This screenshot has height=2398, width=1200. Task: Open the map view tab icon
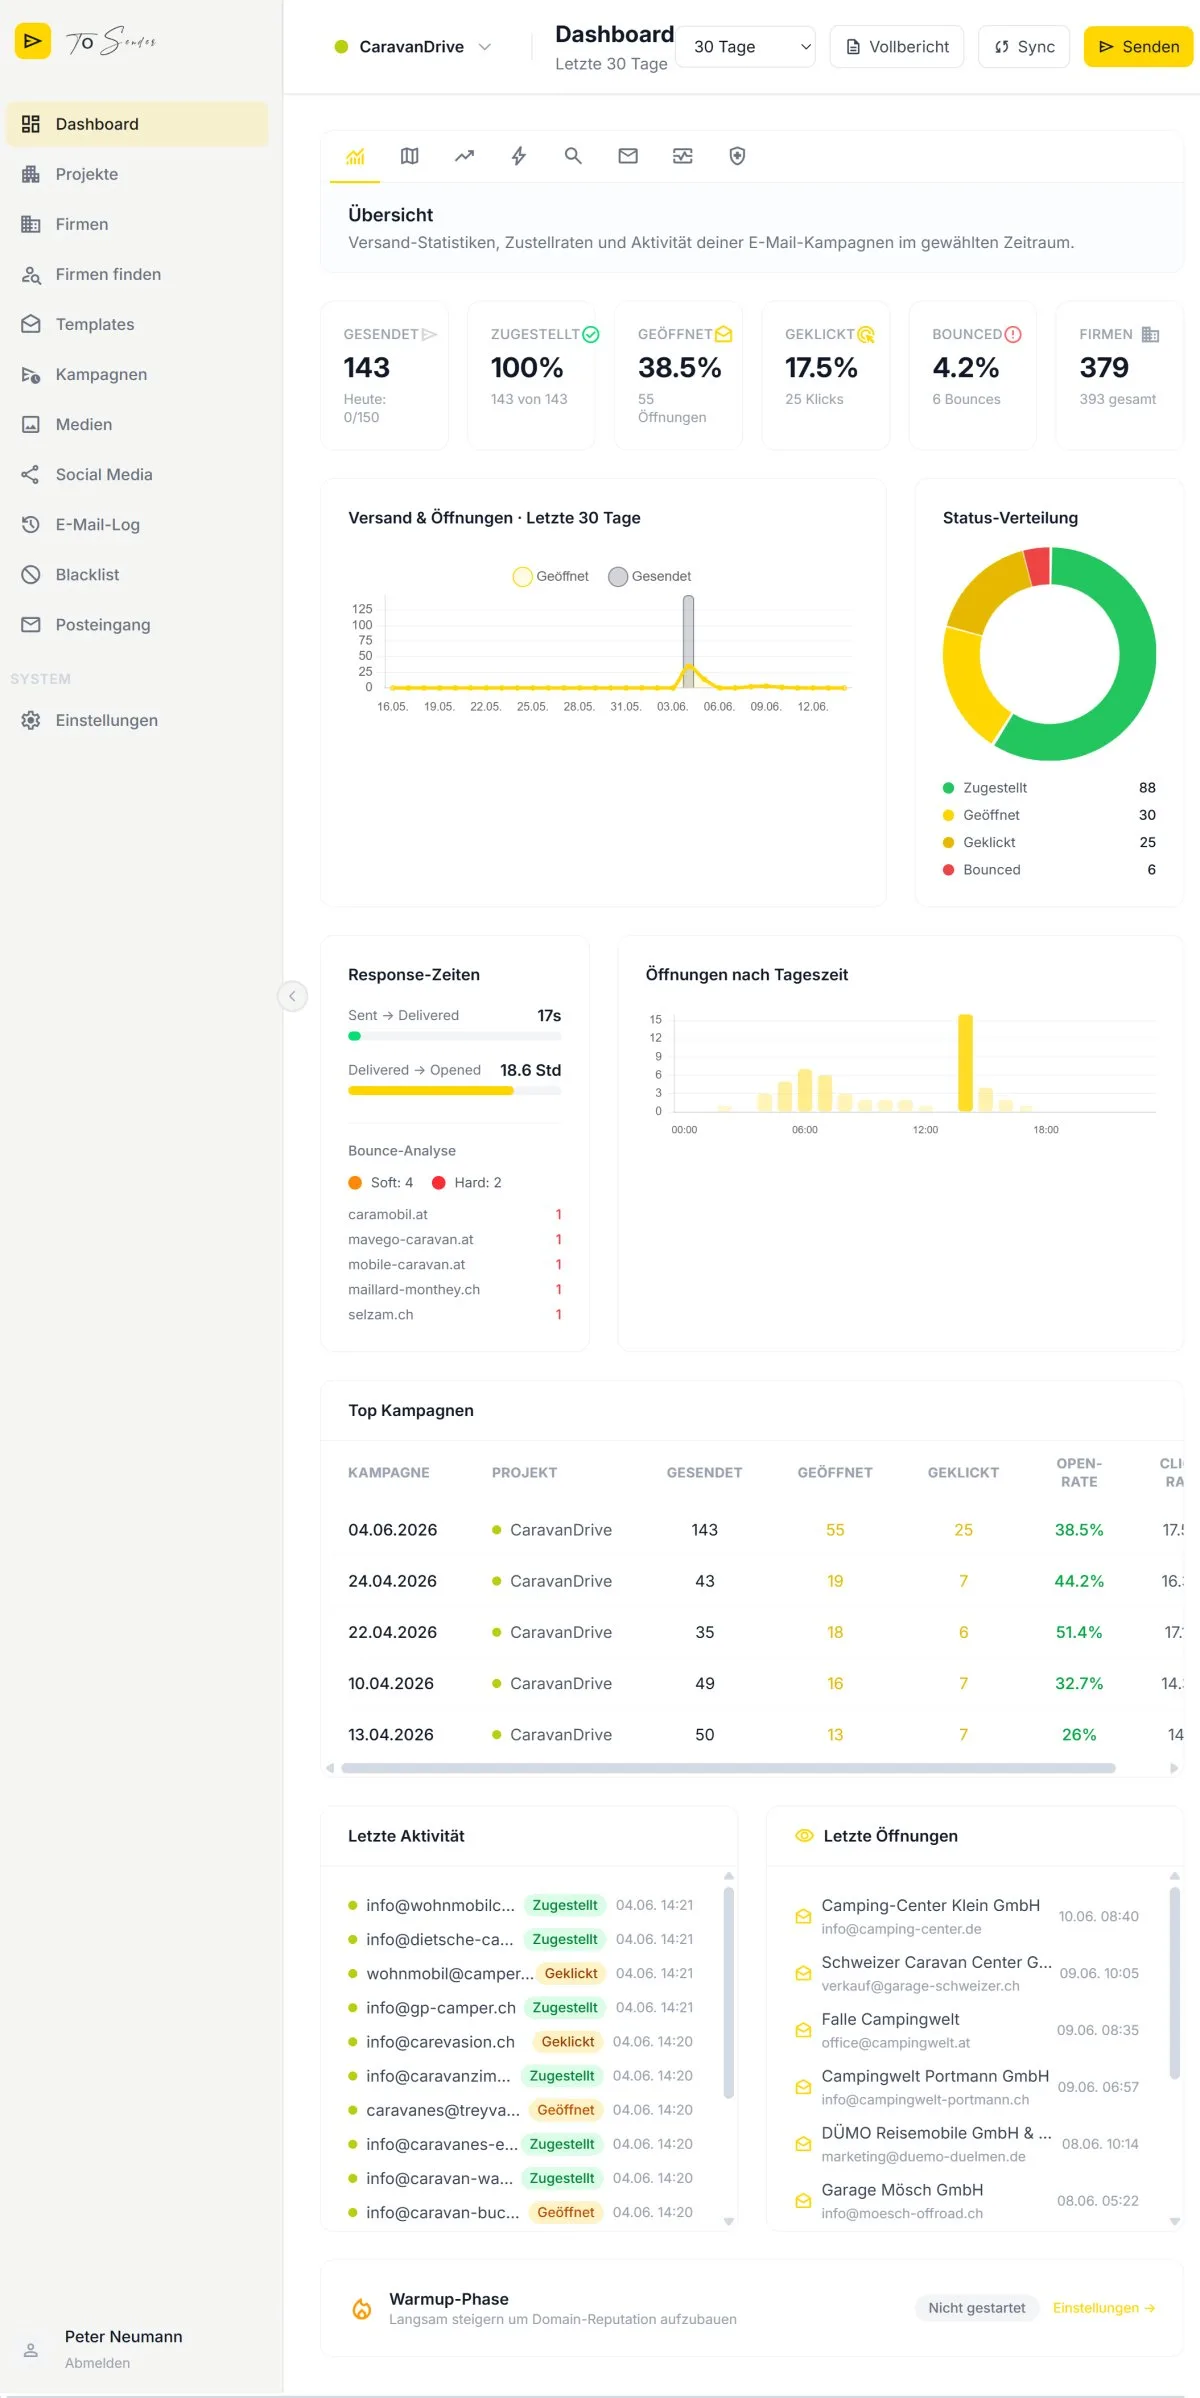[409, 156]
